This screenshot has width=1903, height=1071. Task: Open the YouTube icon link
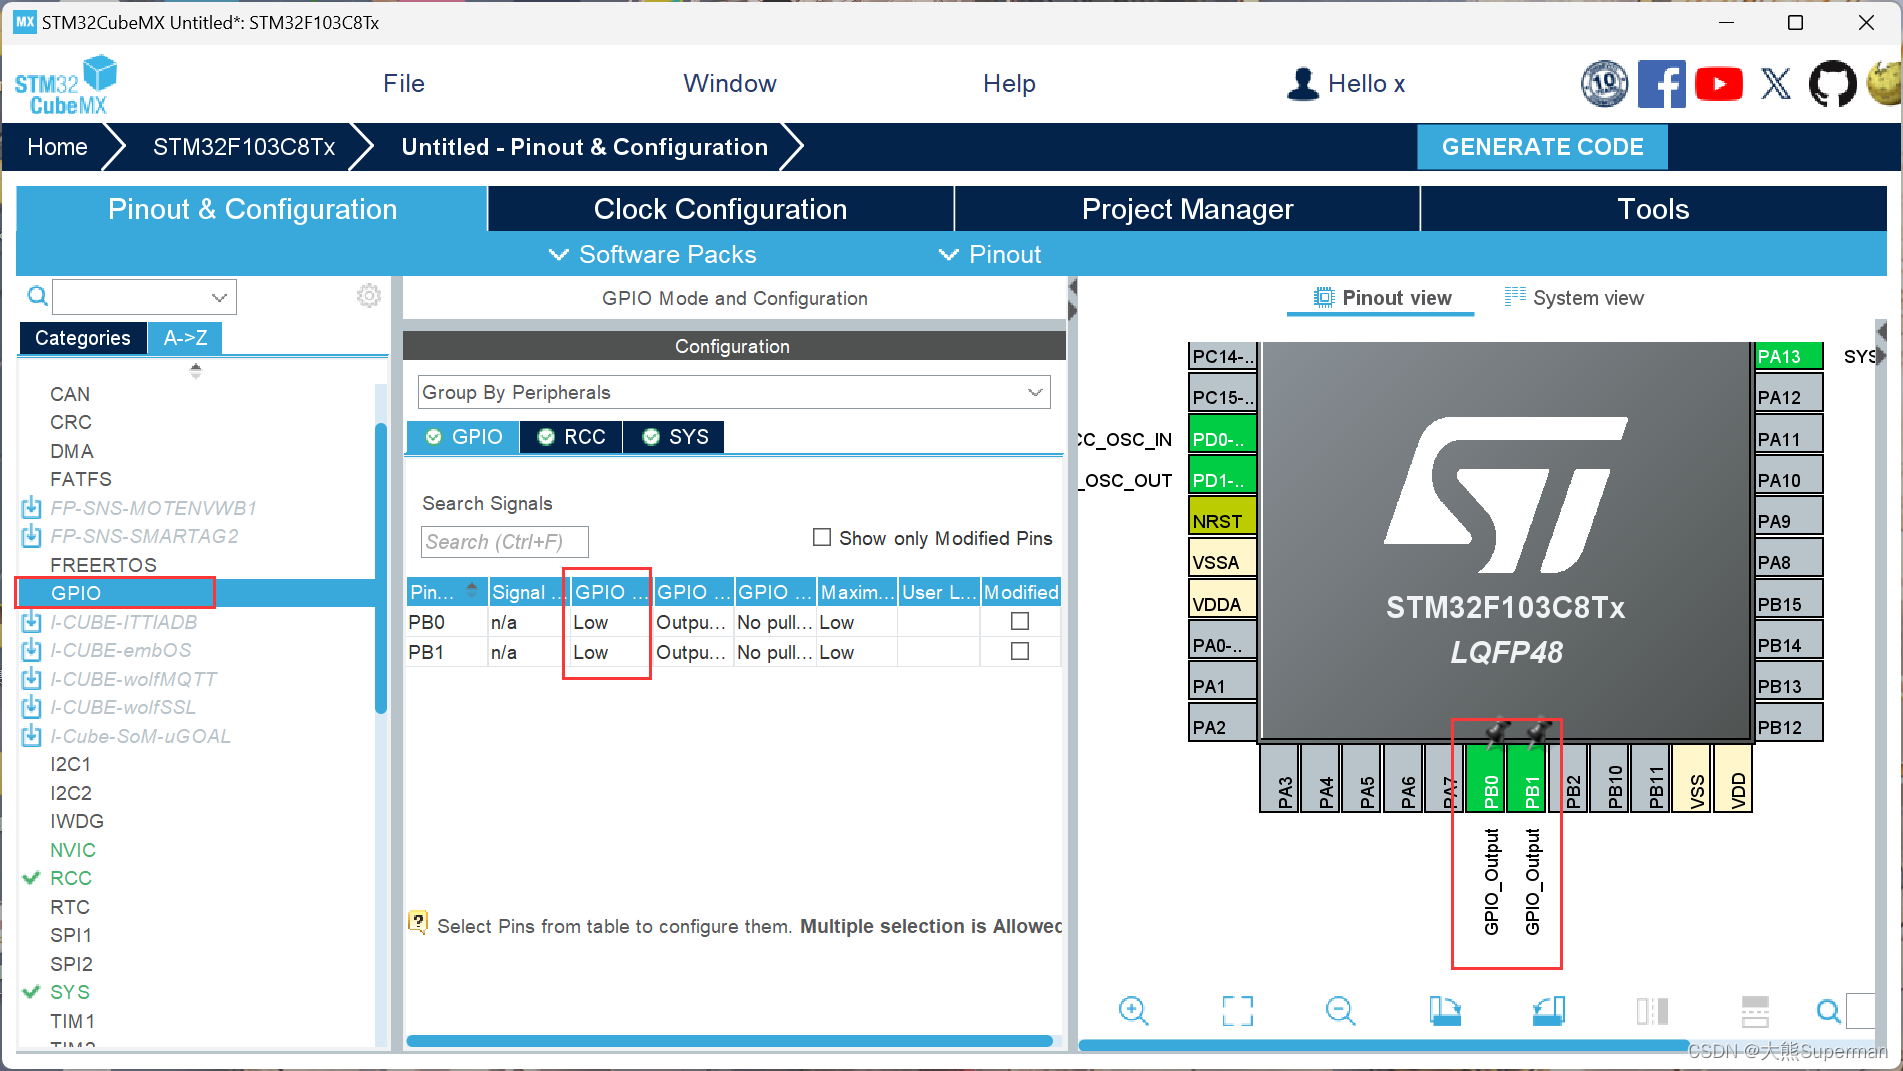point(1719,84)
